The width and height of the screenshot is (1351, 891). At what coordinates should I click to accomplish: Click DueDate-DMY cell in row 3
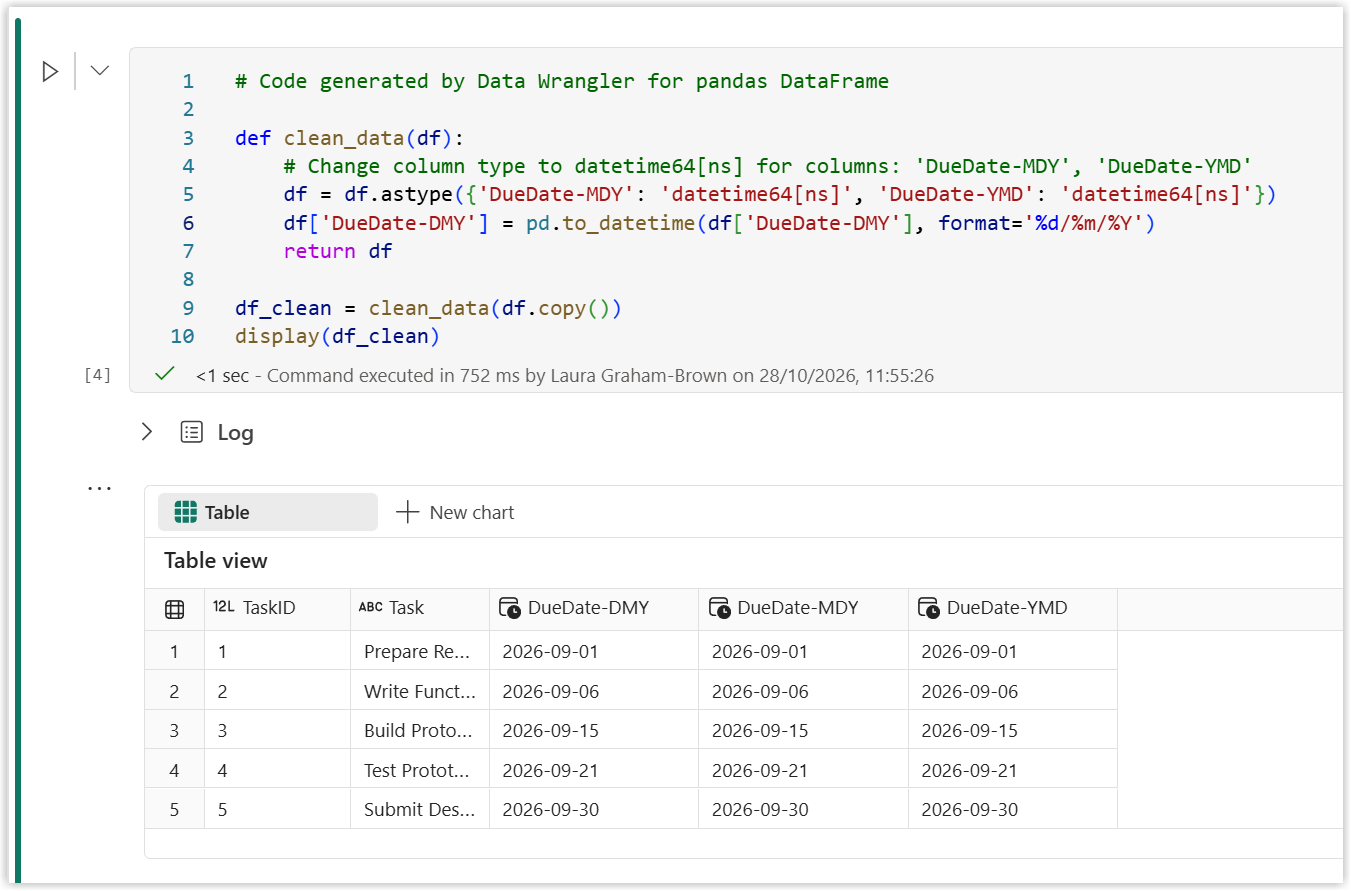pos(594,731)
